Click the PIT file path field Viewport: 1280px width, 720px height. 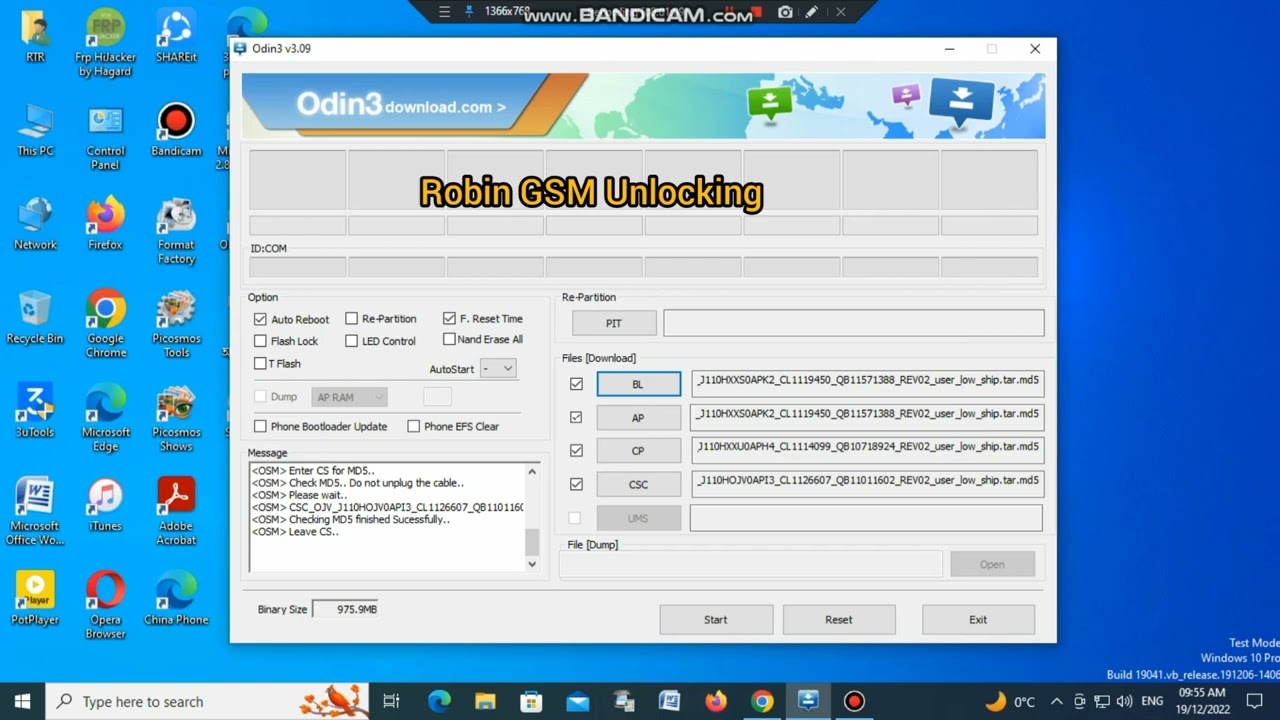(853, 323)
